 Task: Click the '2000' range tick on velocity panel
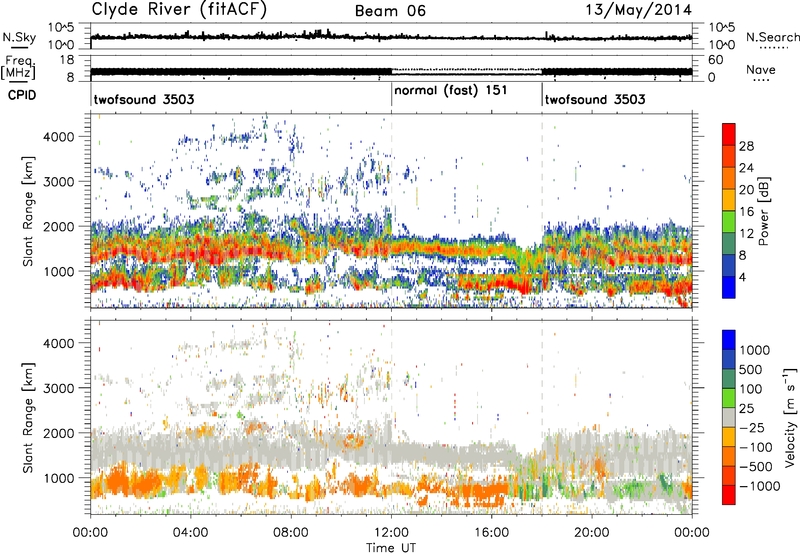(58, 433)
